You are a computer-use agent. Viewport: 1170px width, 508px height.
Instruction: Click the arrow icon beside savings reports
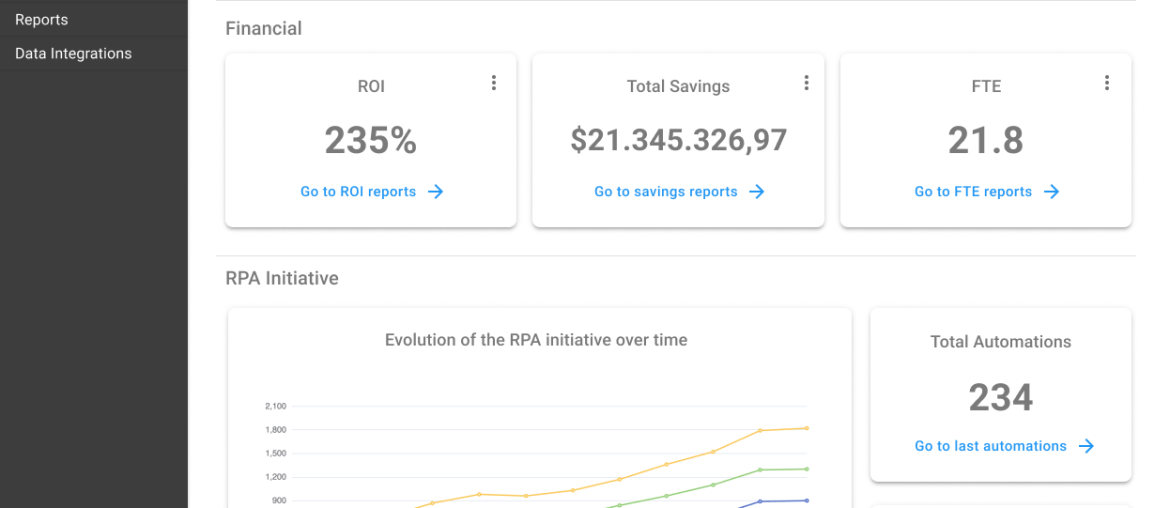pyautogui.click(x=757, y=192)
